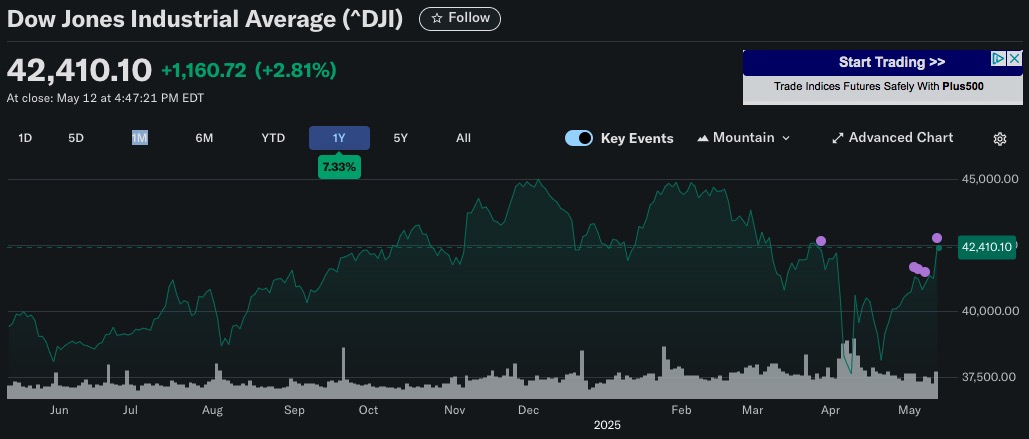
Task: Select the All time range
Action: (463, 138)
